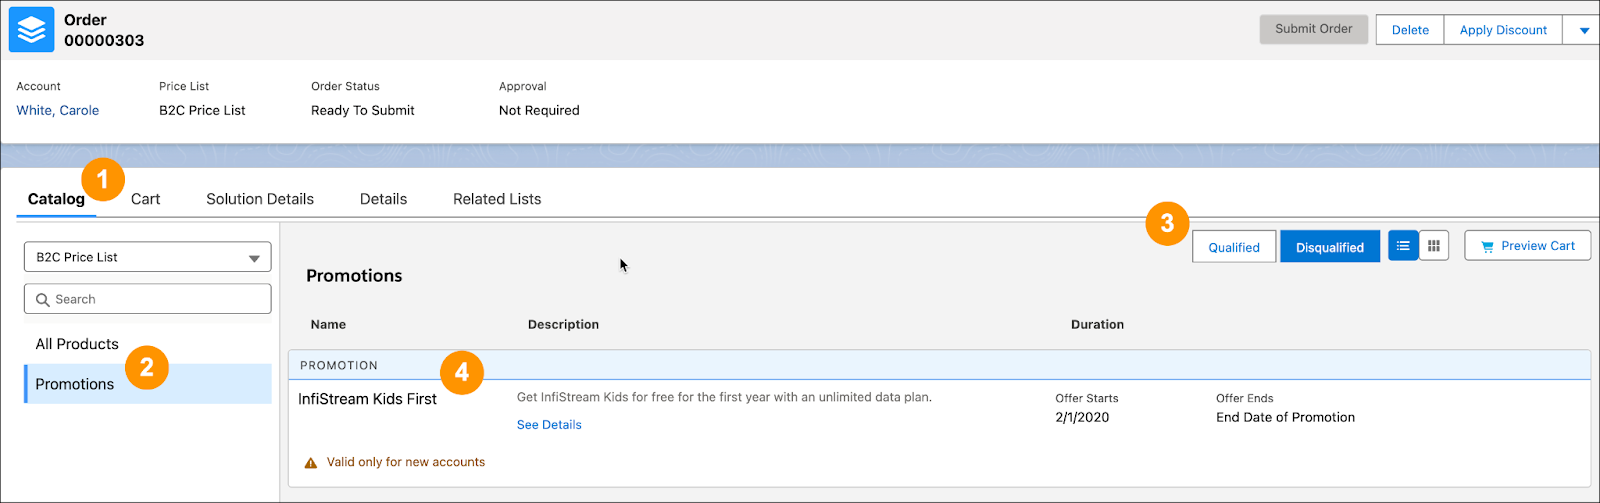Click End Date of Promotion text
This screenshot has width=1600, height=503.
[1285, 417]
